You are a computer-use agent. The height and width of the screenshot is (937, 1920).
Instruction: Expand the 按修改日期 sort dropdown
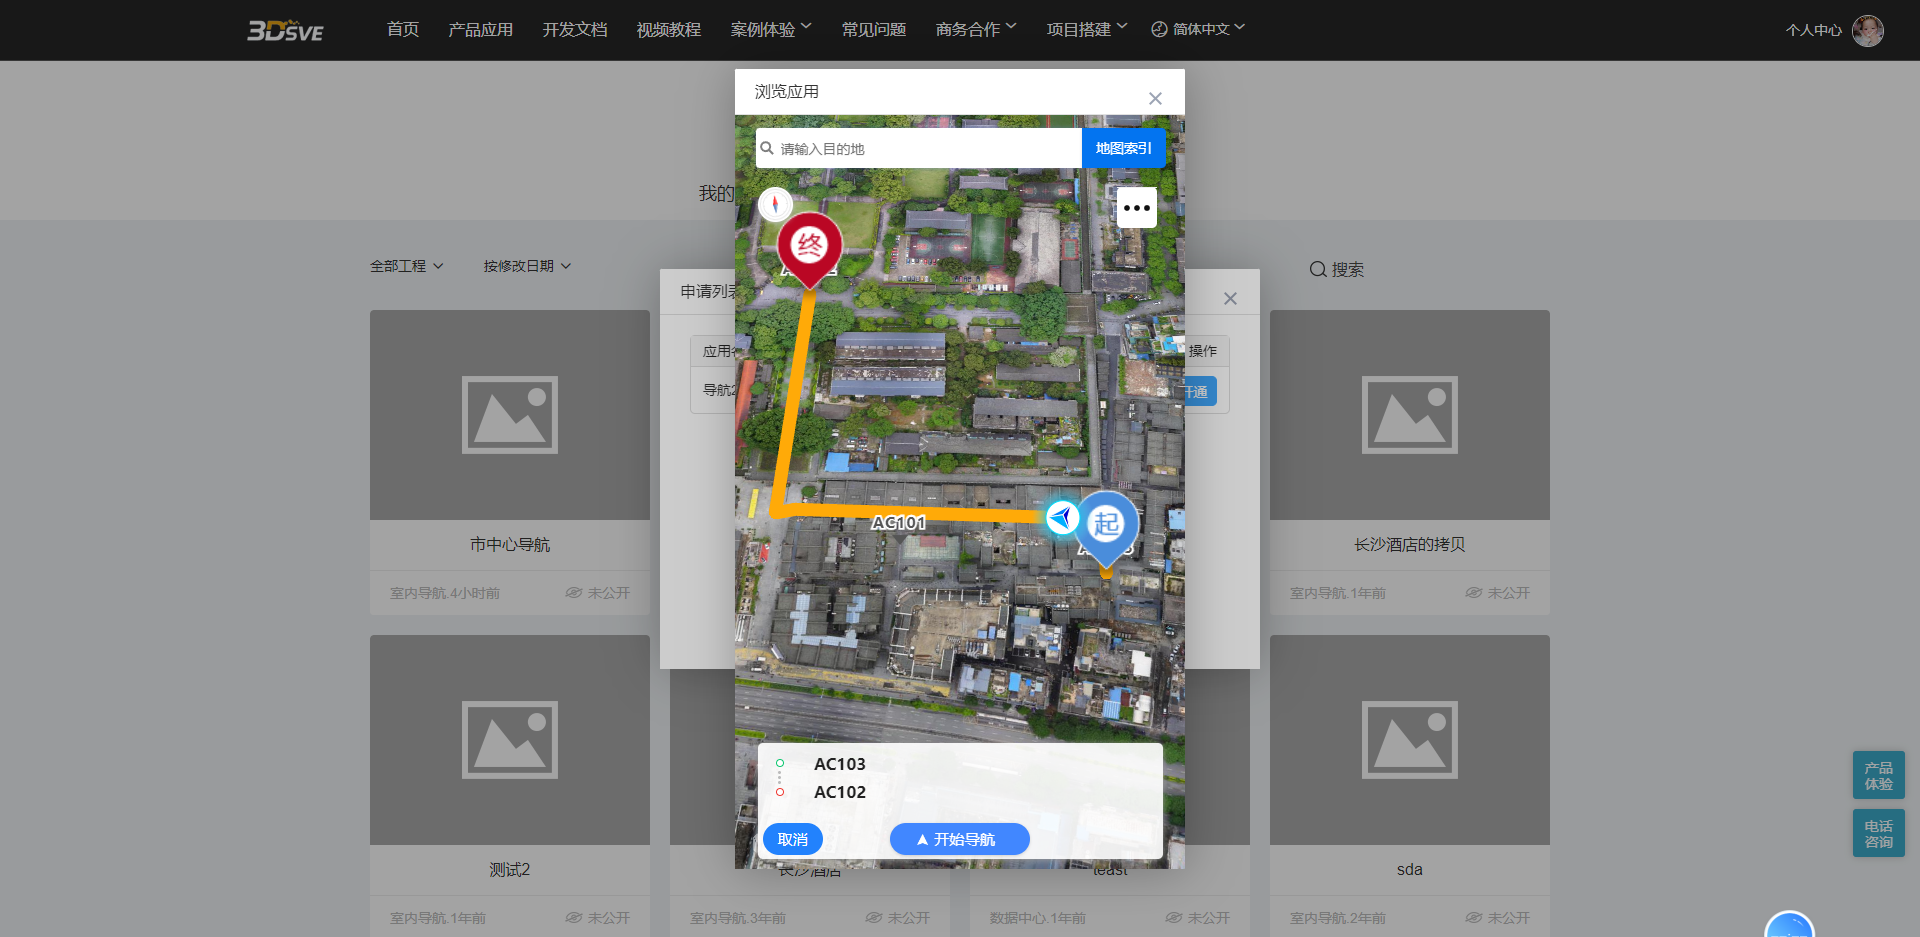coord(527,266)
